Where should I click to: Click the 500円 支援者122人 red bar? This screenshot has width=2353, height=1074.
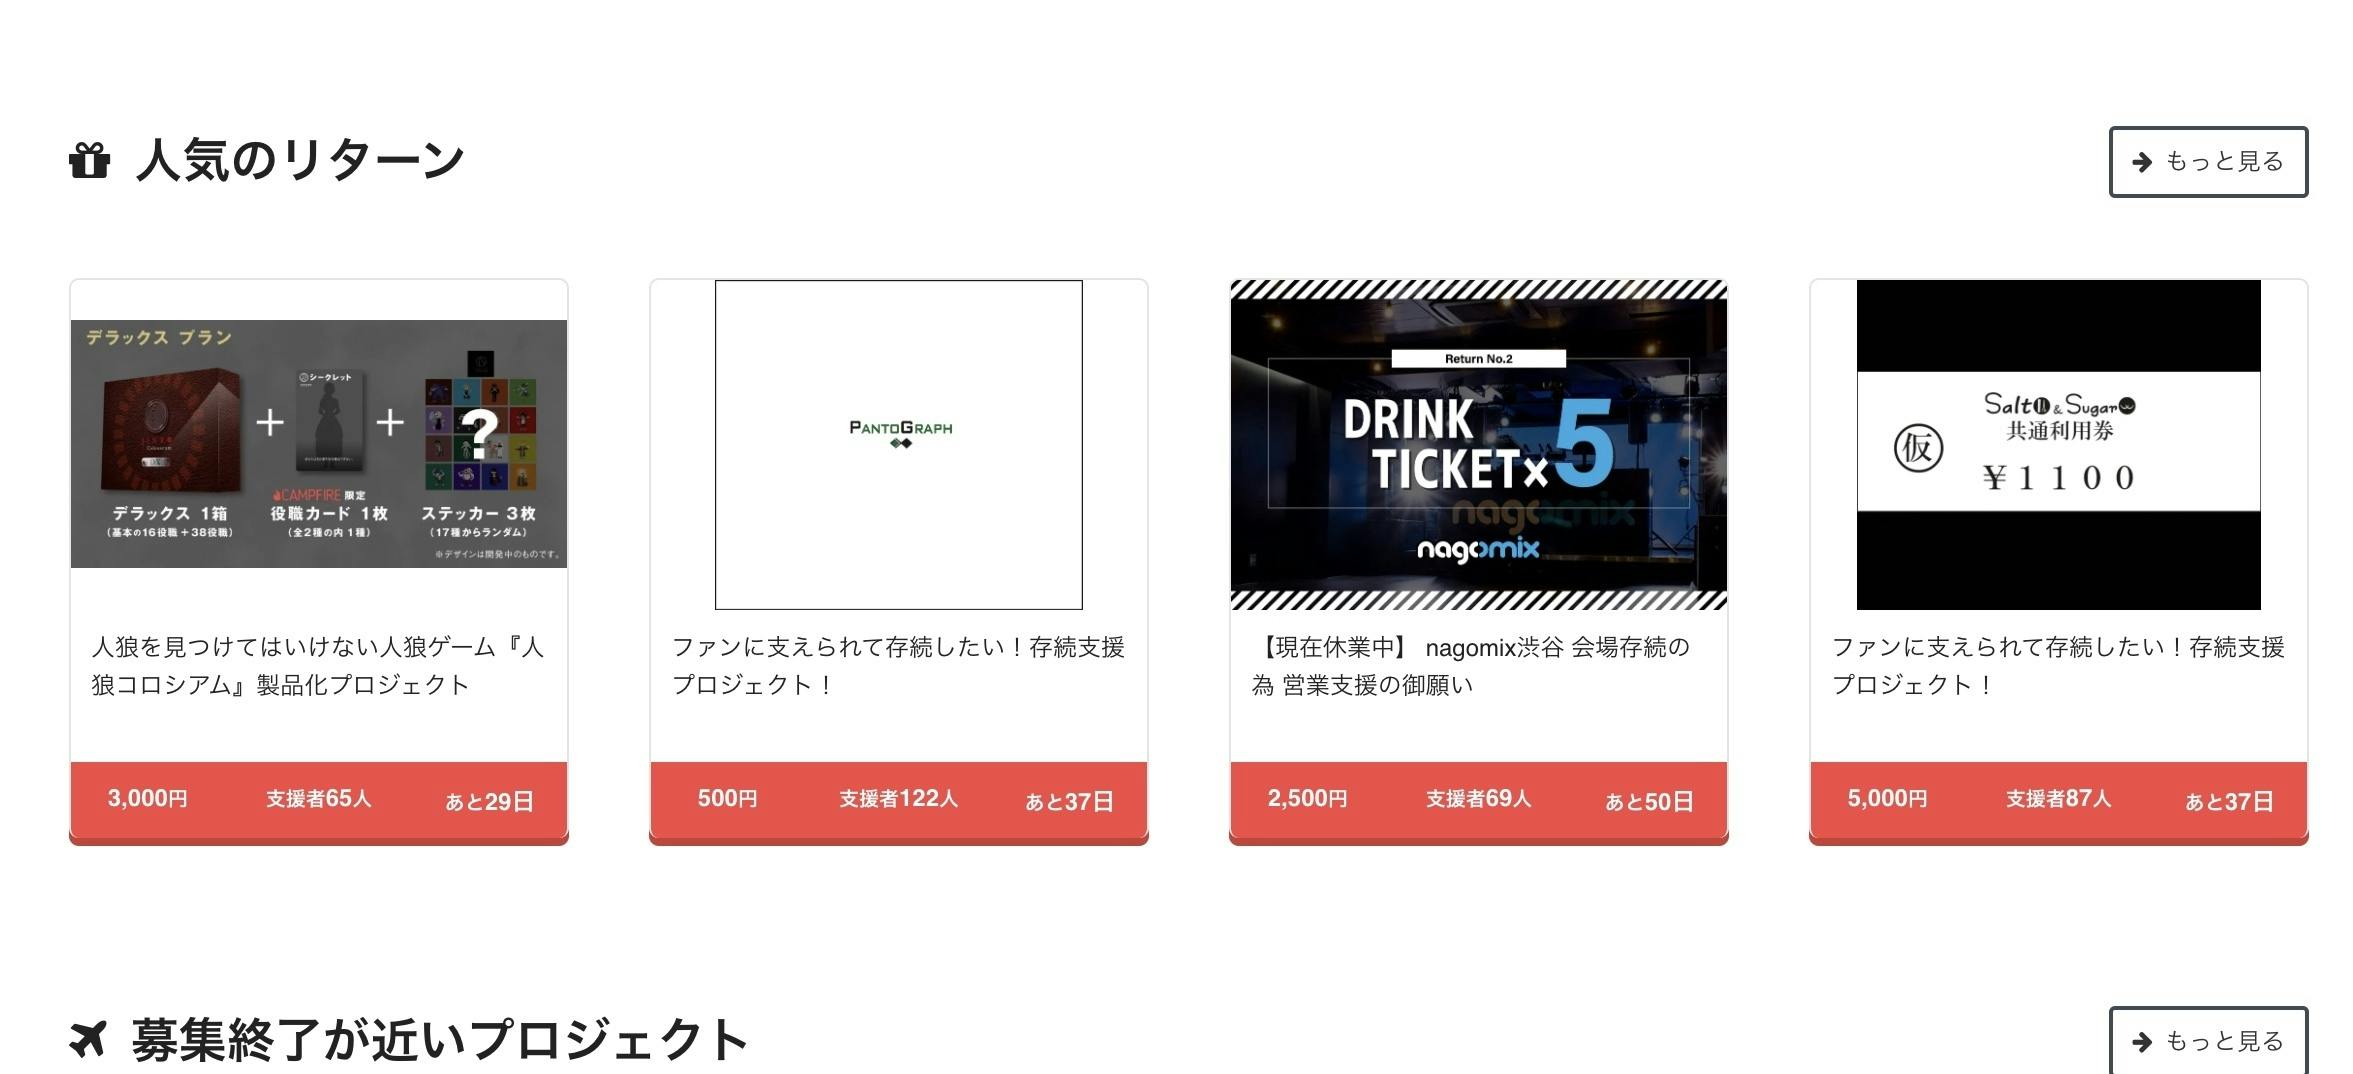pos(899,801)
